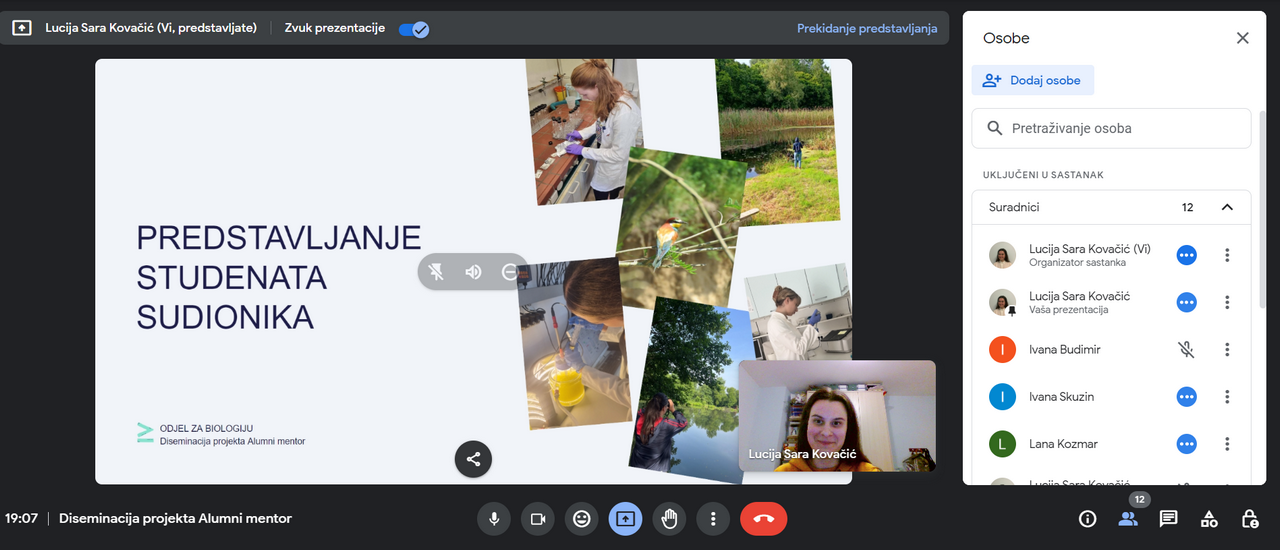Click the Vaša prezentacija label
Viewport: 1280px width, 550px height.
[x=1068, y=310]
